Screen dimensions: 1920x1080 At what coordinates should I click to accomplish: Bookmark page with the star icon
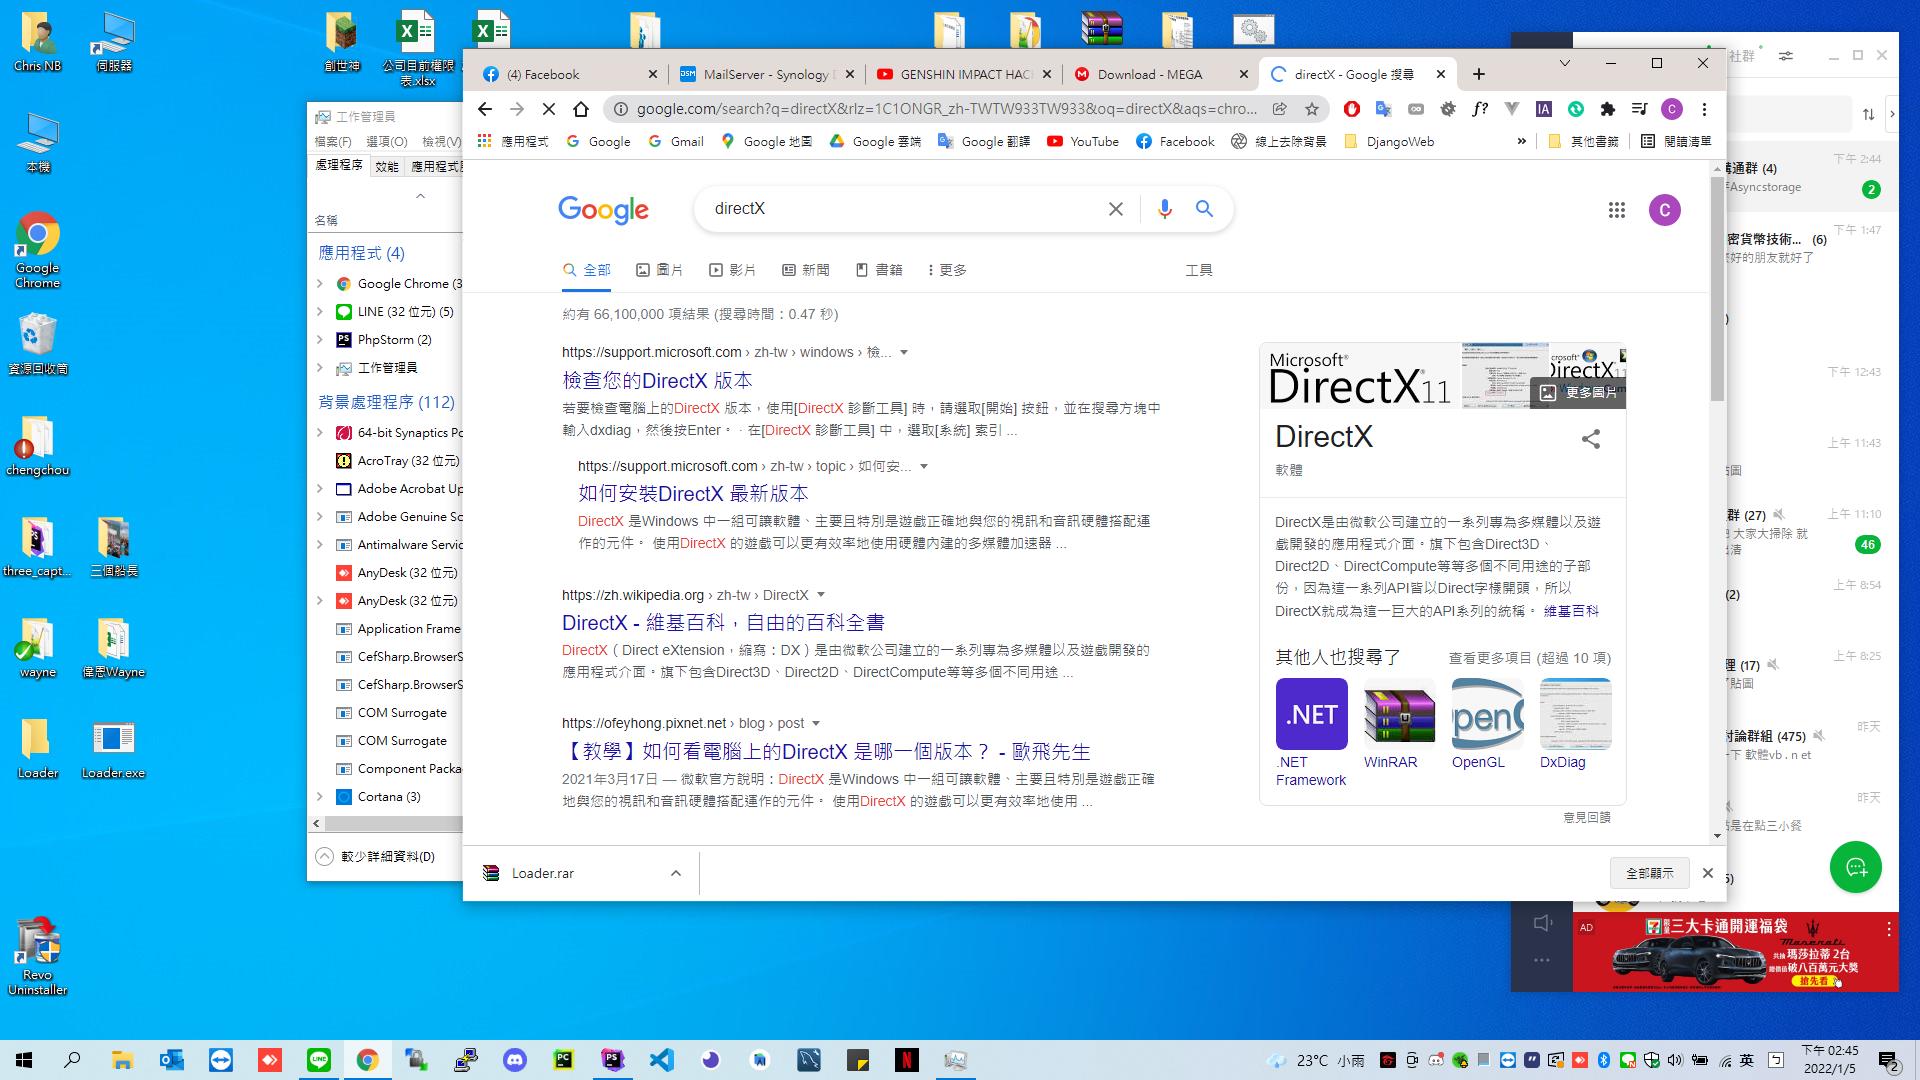tap(1312, 109)
